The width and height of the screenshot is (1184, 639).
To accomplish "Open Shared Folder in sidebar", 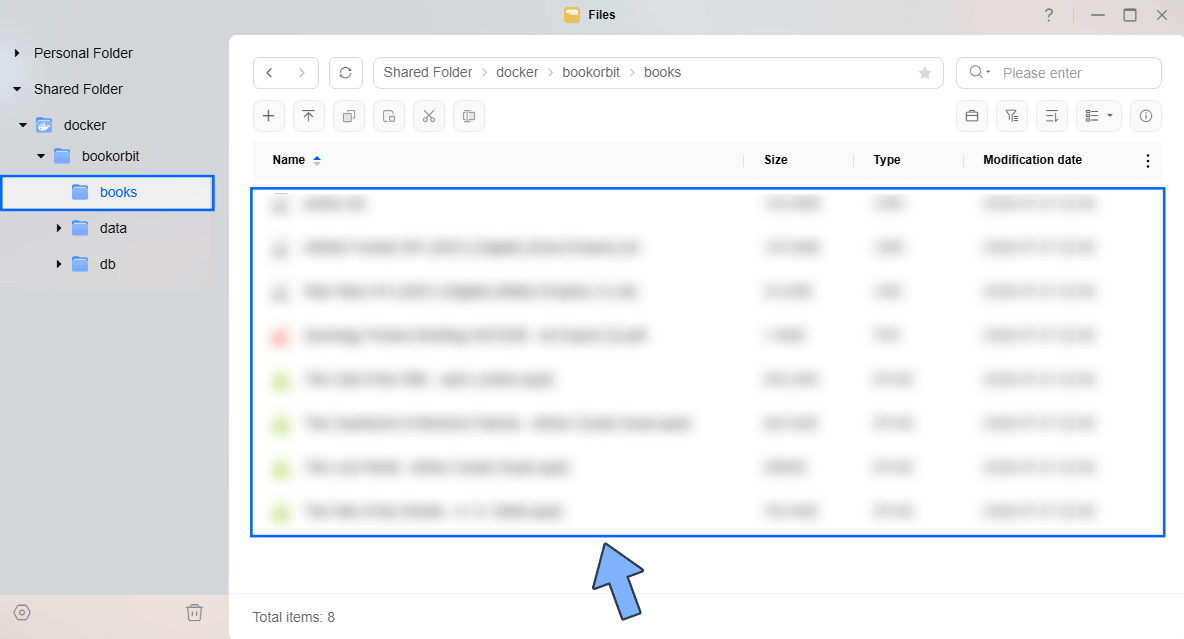I will point(79,89).
